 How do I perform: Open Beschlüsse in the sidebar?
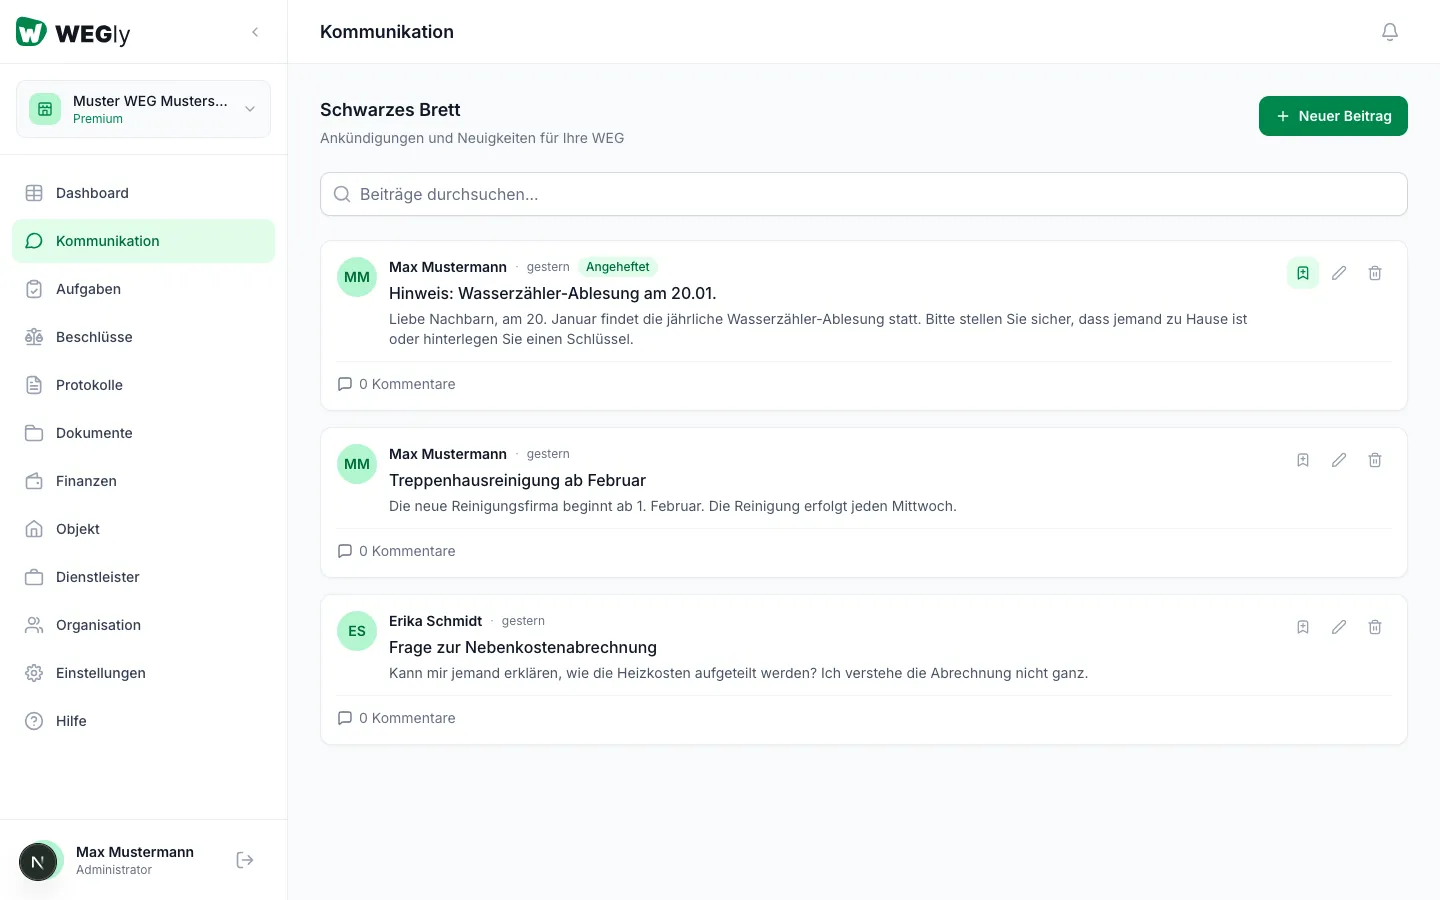click(x=94, y=337)
